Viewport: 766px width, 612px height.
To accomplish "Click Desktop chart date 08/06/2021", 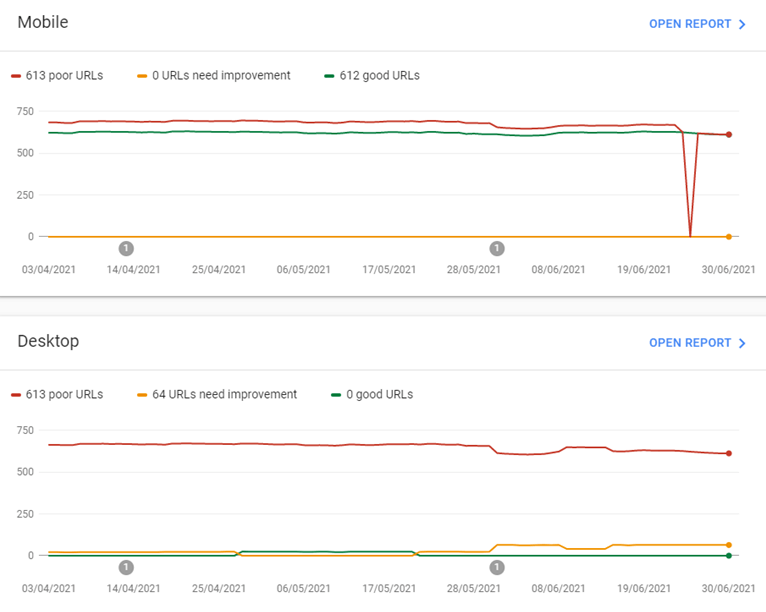I will pyautogui.click(x=558, y=589).
